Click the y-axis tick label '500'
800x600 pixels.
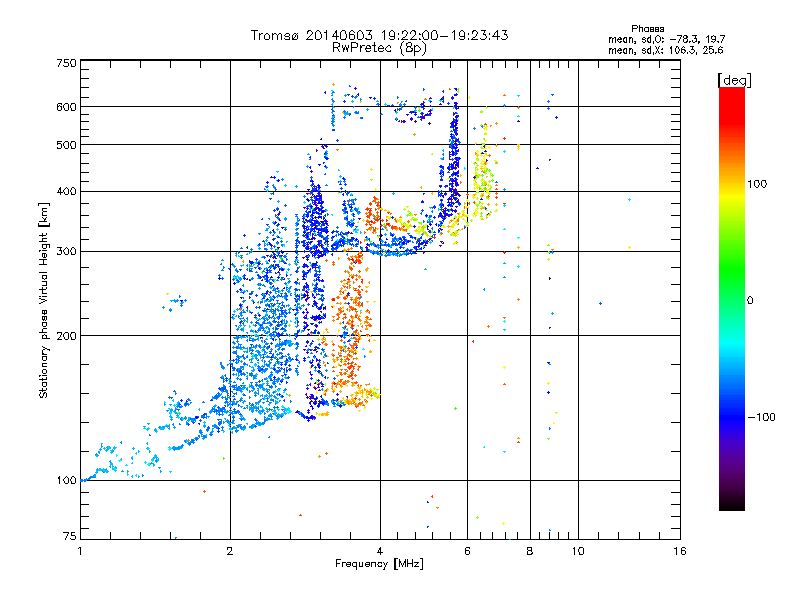[66, 145]
